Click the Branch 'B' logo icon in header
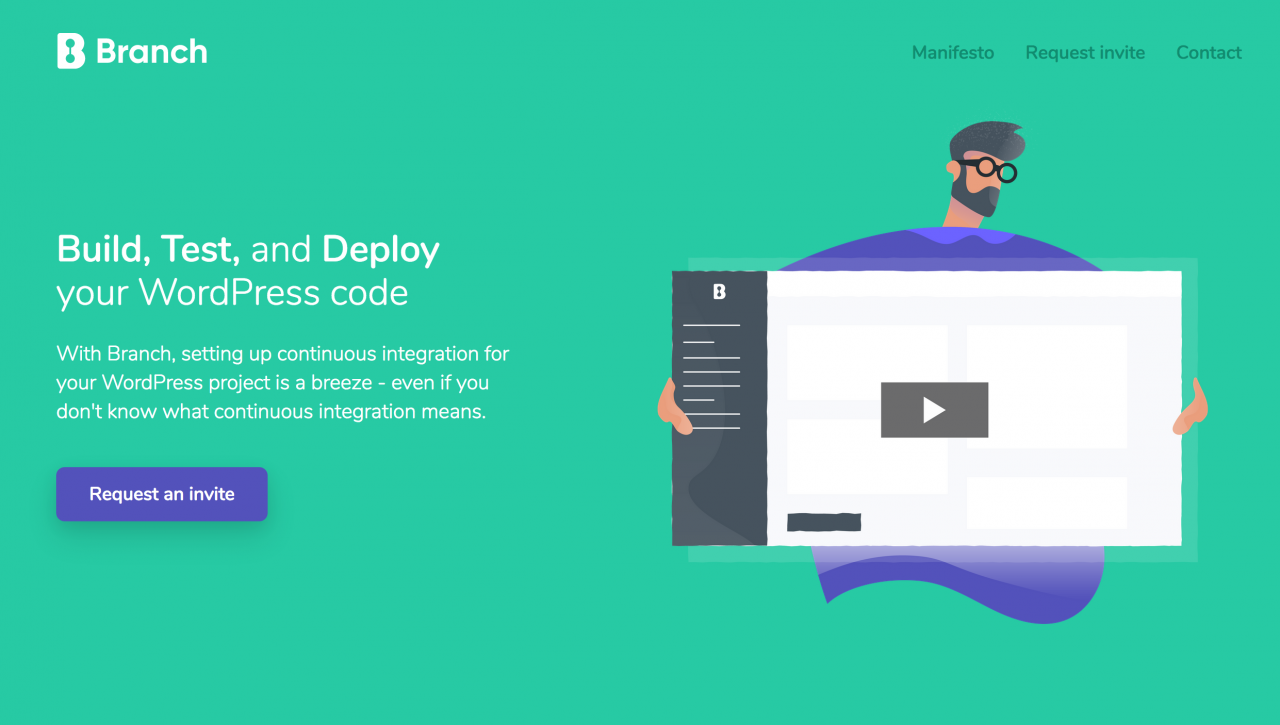Screen dimensions: 1280x725 pyautogui.click(x=71, y=51)
